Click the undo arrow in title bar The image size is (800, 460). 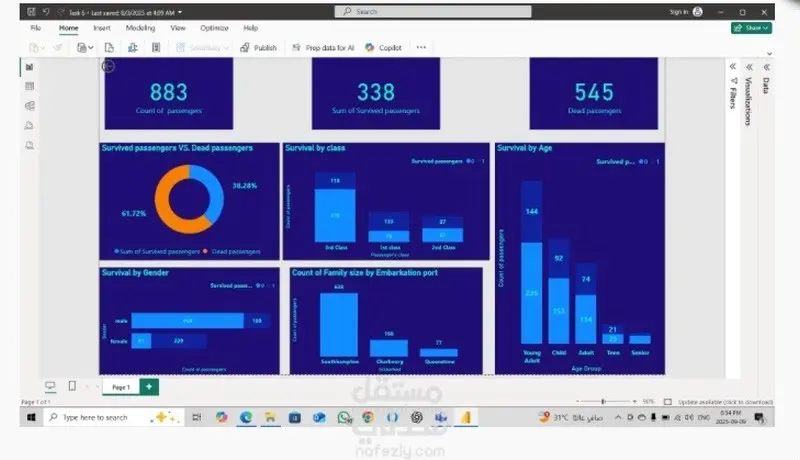pyautogui.click(x=46, y=12)
